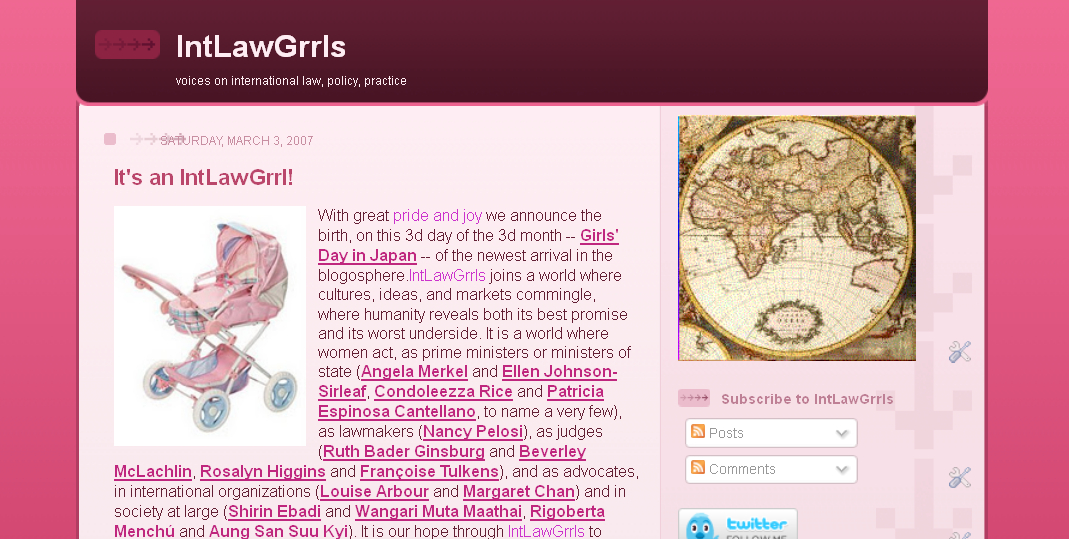Open the "It's an IntLawGrrl!" post title
Image resolution: width=1069 pixels, height=539 pixels.
click(203, 178)
